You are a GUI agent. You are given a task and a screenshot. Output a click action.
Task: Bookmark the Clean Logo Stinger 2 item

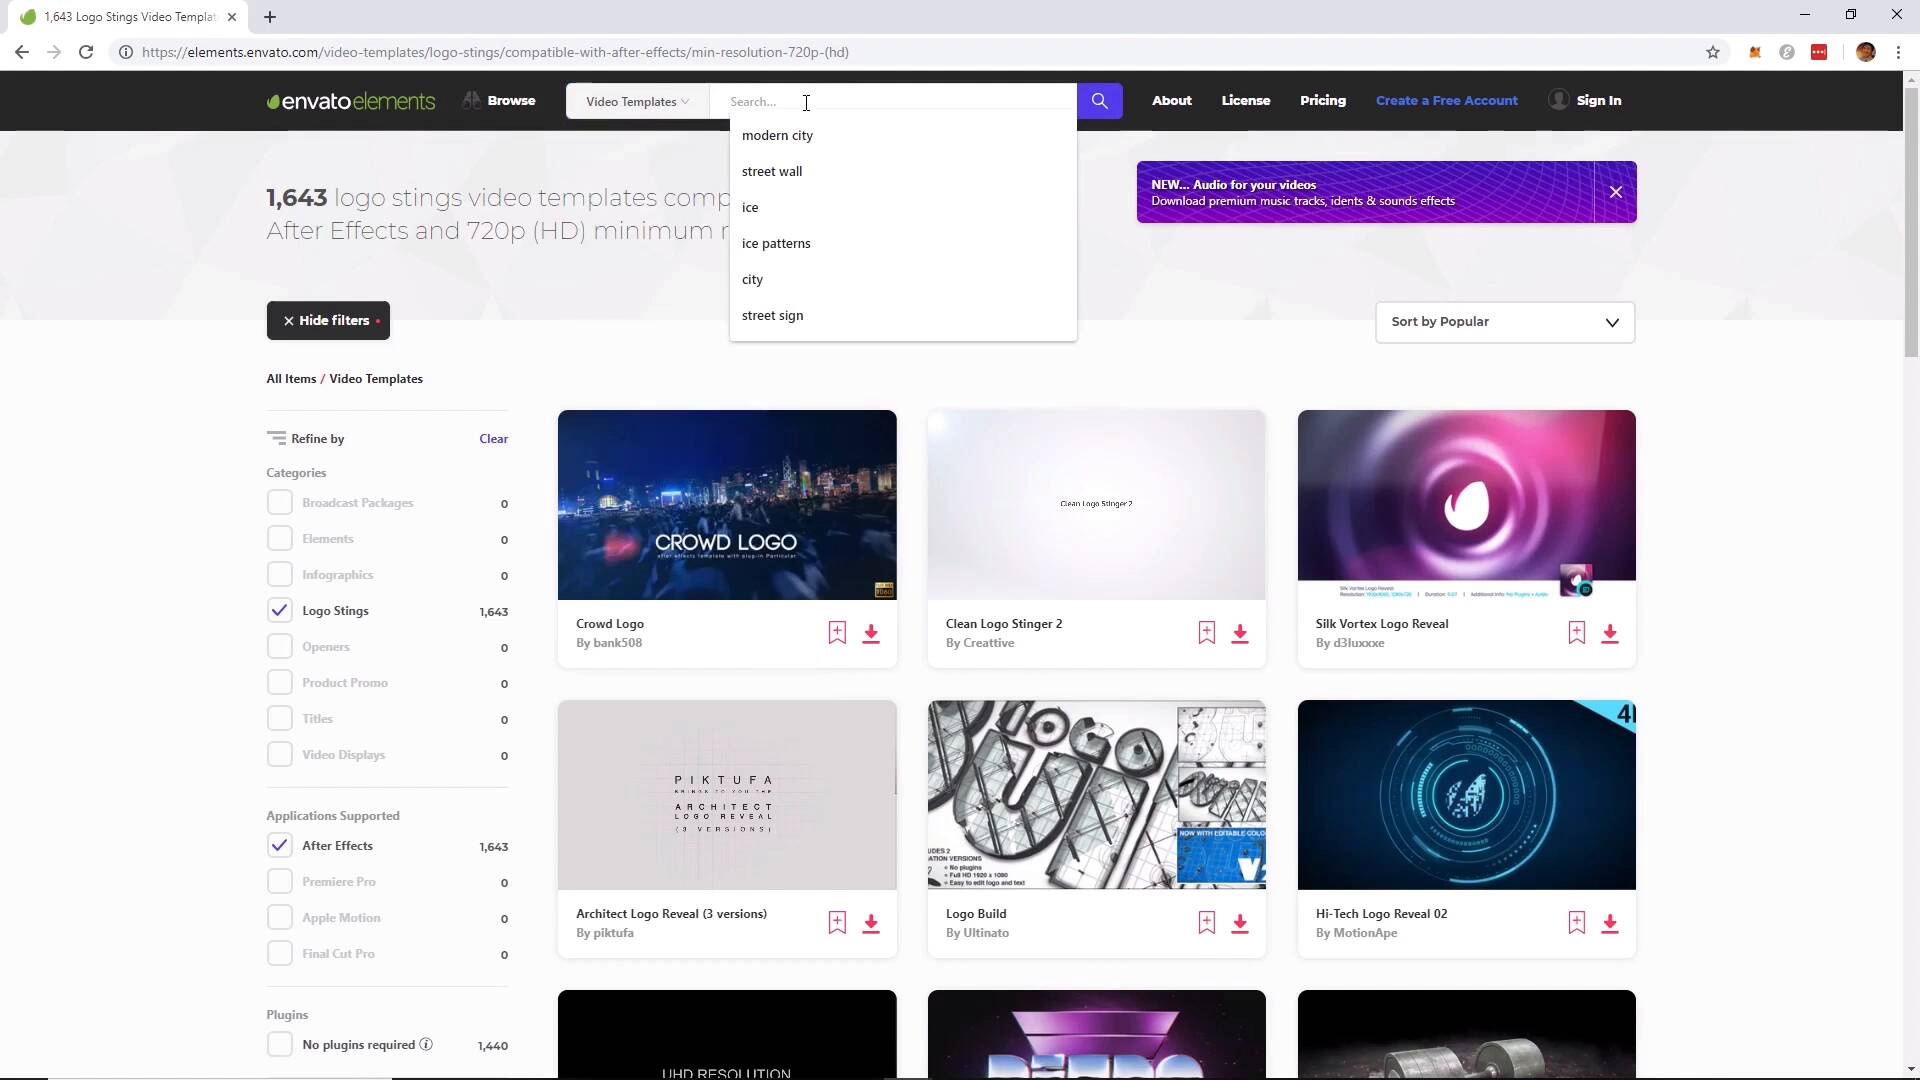click(1206, 633)
